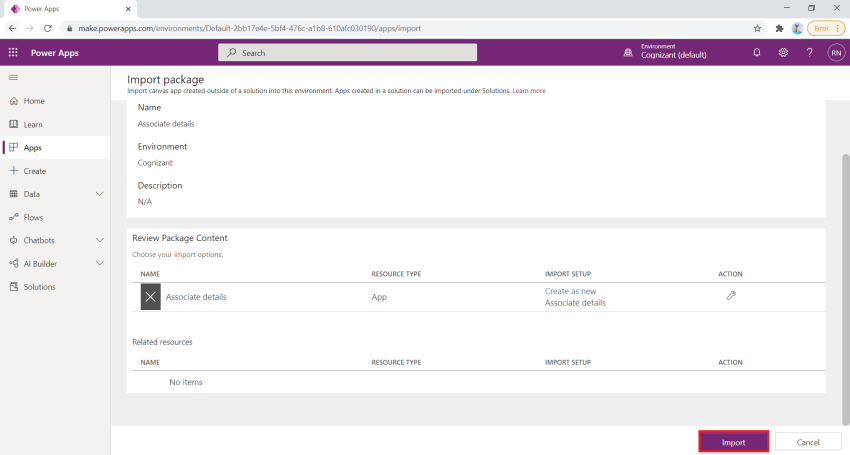Click the Related resources heading
Image resolution: width=850 pixels, height=455 pixels.
click(162, 342)
